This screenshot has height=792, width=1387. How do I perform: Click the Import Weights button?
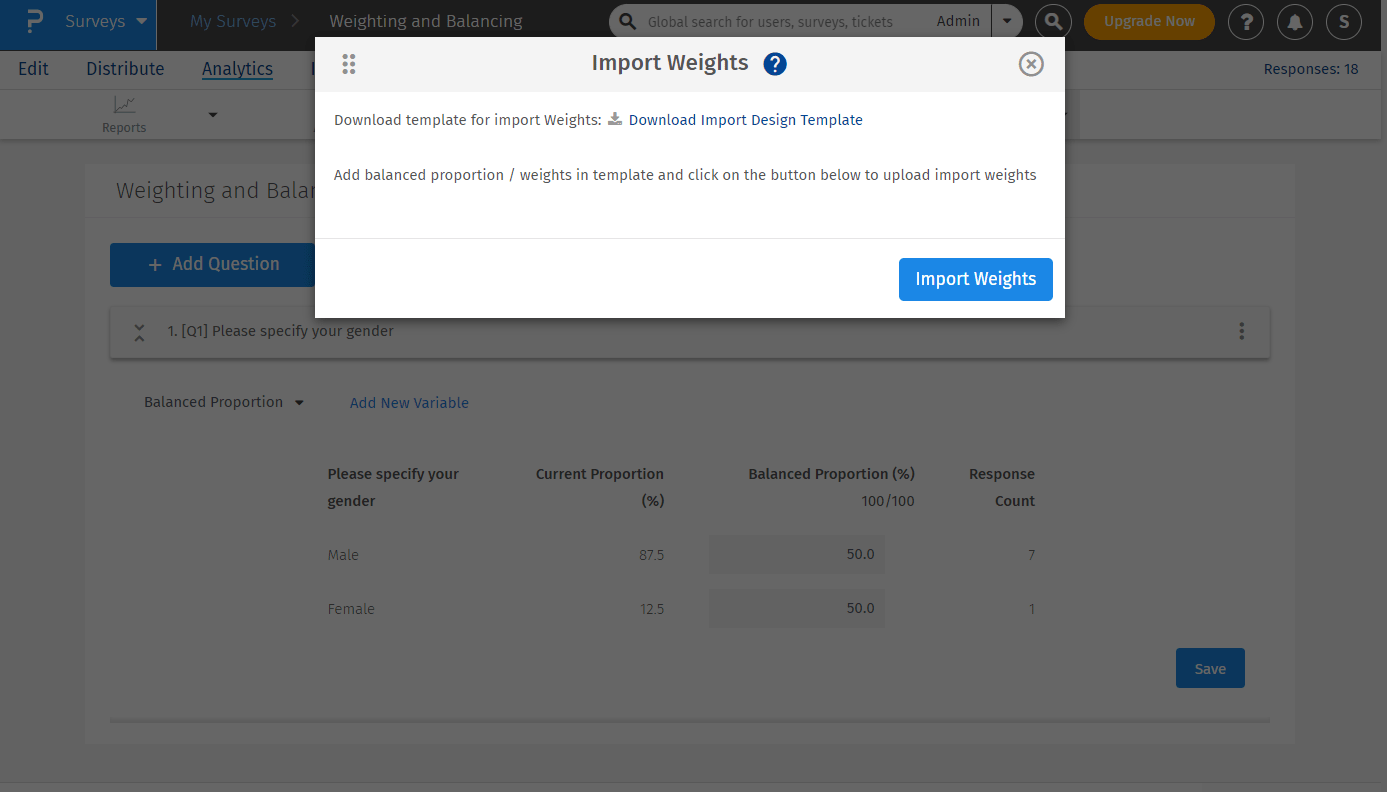pos(975,279)
